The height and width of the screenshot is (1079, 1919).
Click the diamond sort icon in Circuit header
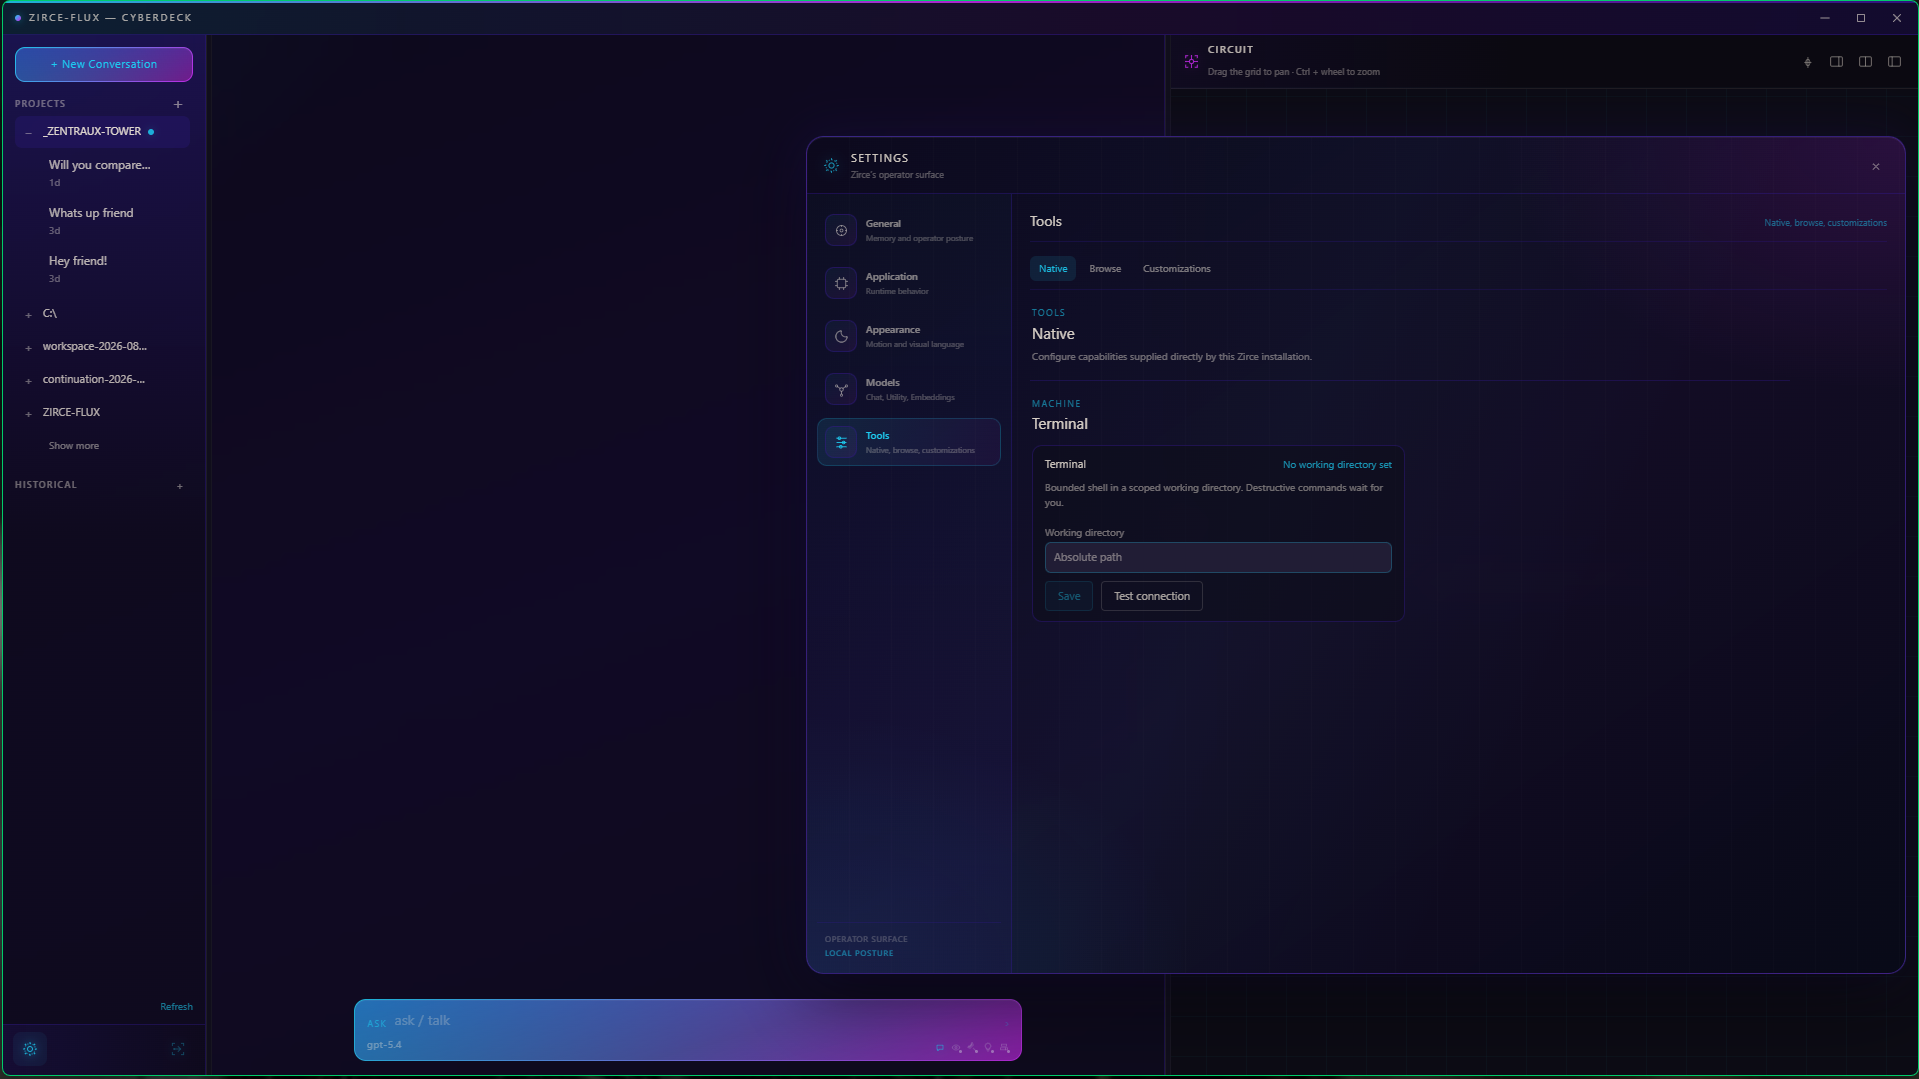(x=1807, y=62)
